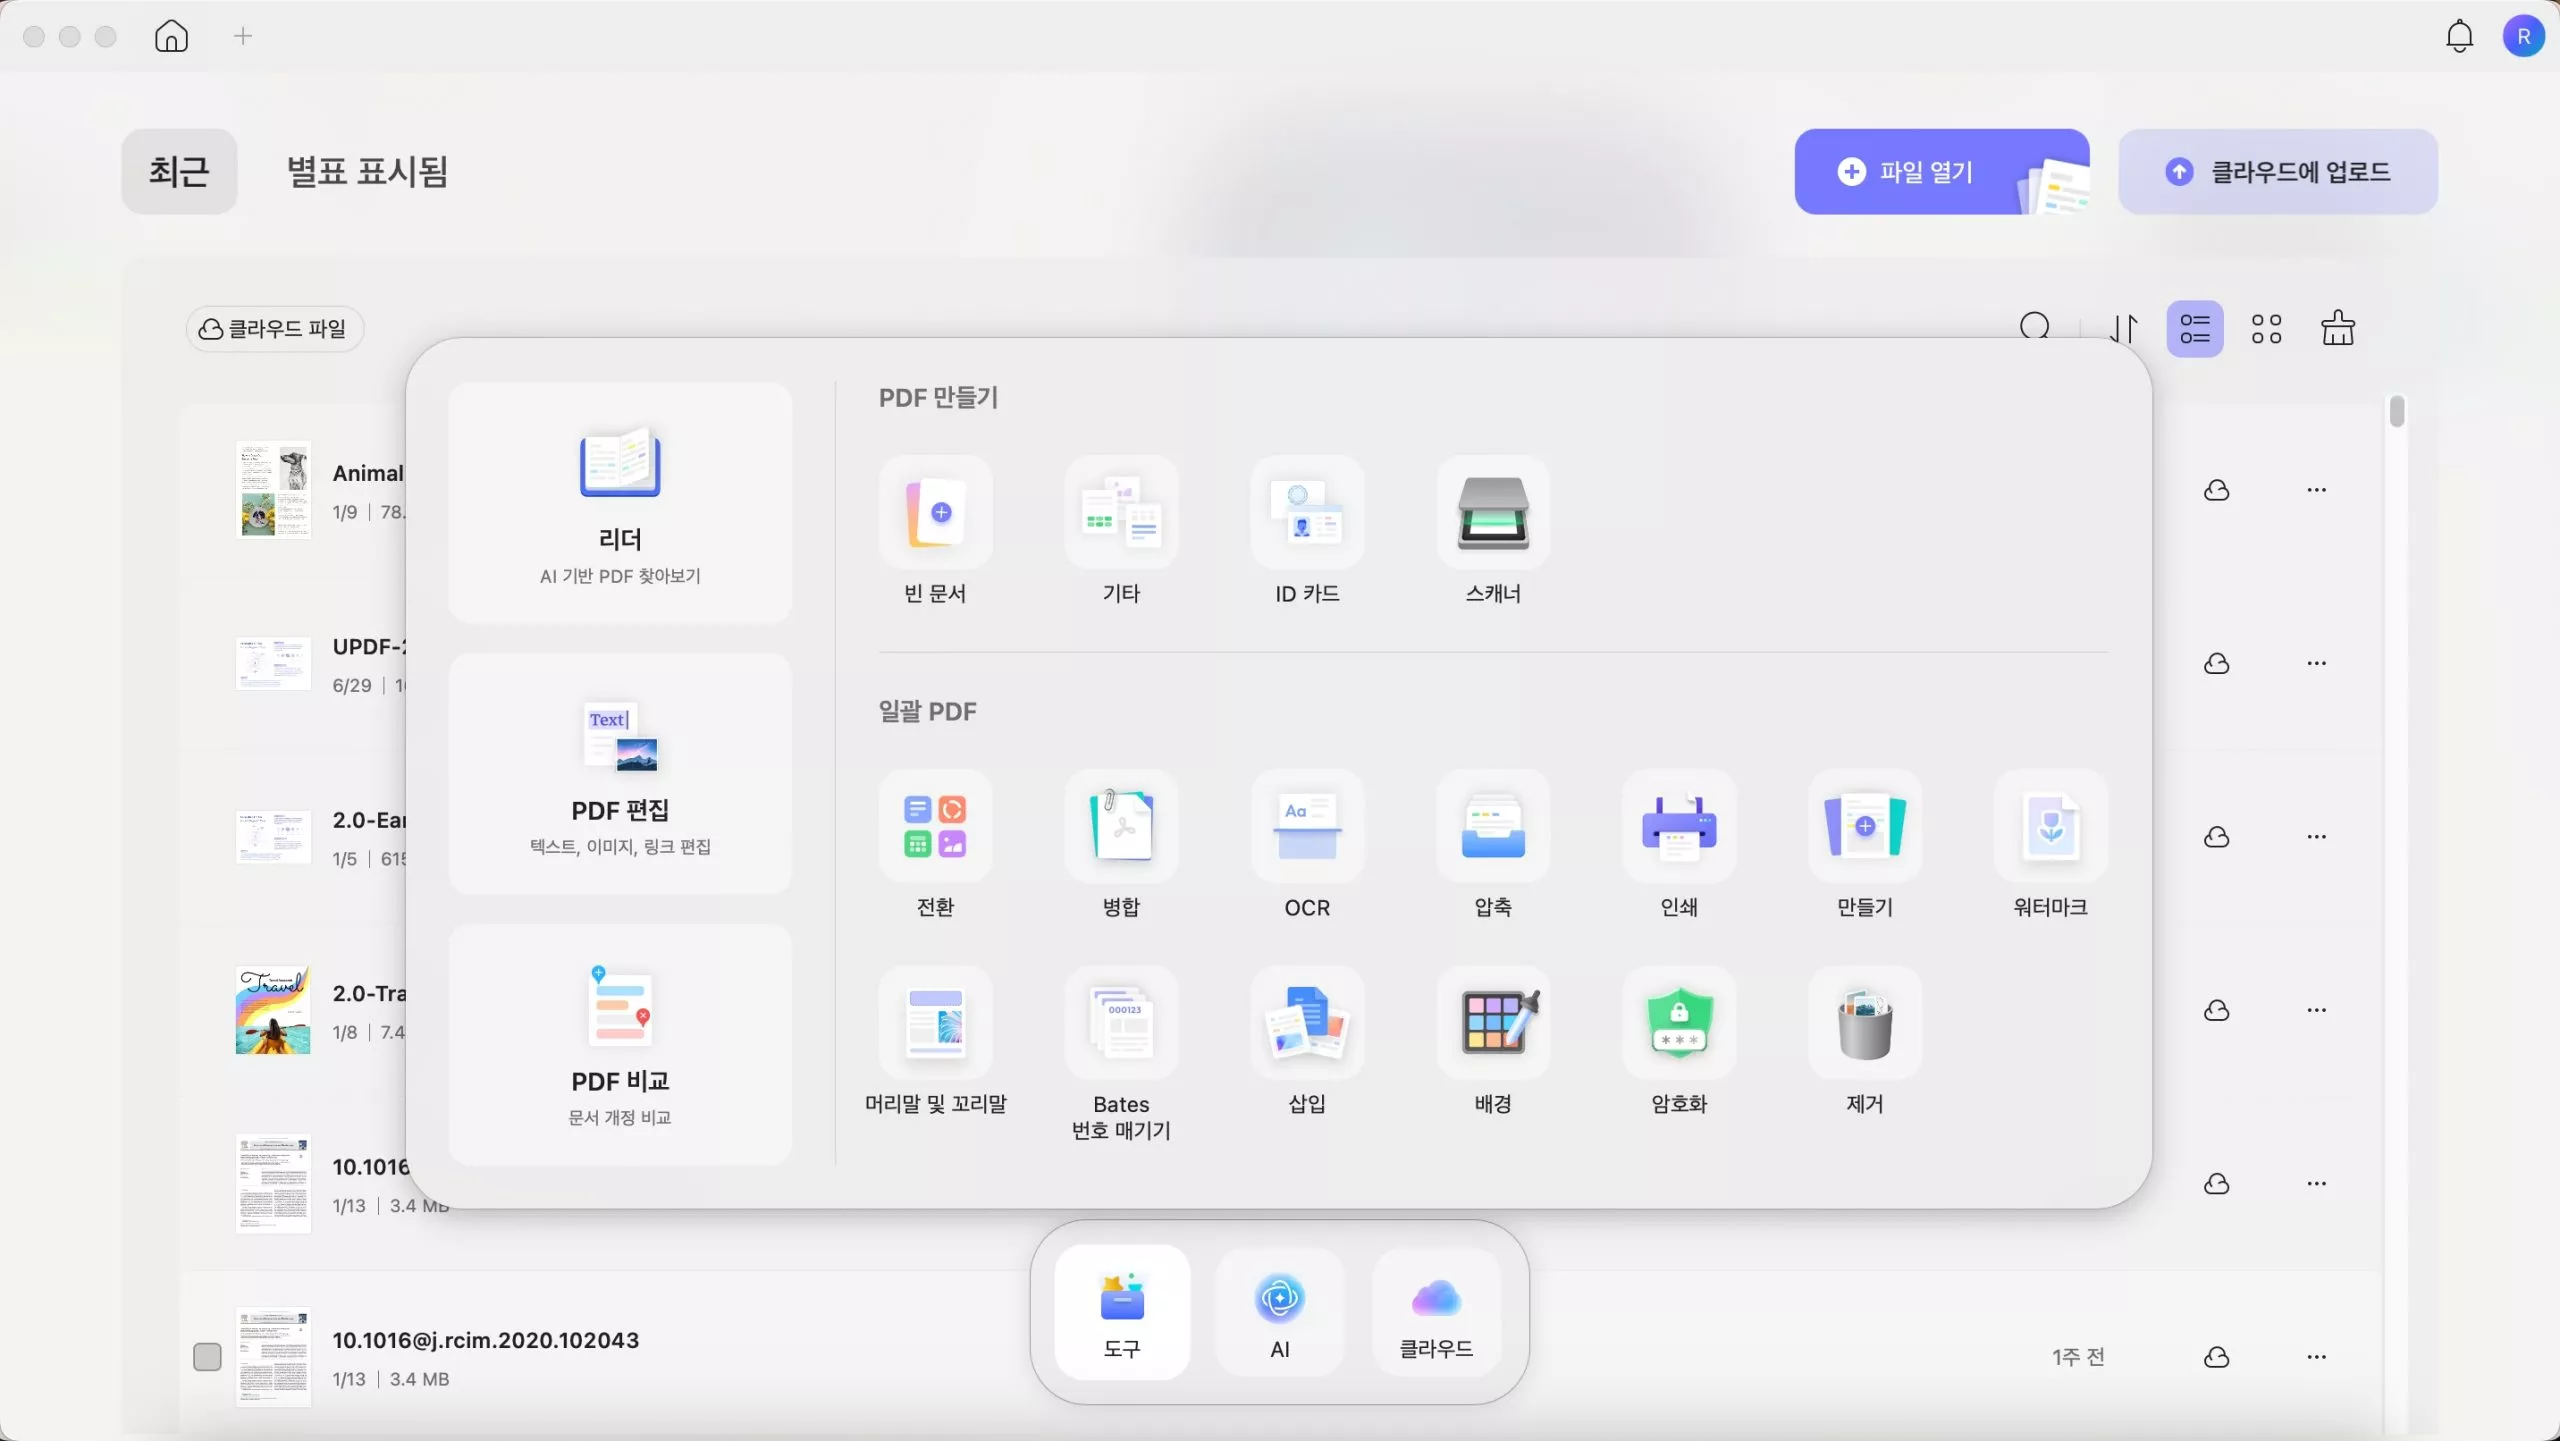The width and height of the screenshot is (2560, 1441).
Task: Open the 암호화 (encrypt) tool
Action: [x=1679, y=1024]
